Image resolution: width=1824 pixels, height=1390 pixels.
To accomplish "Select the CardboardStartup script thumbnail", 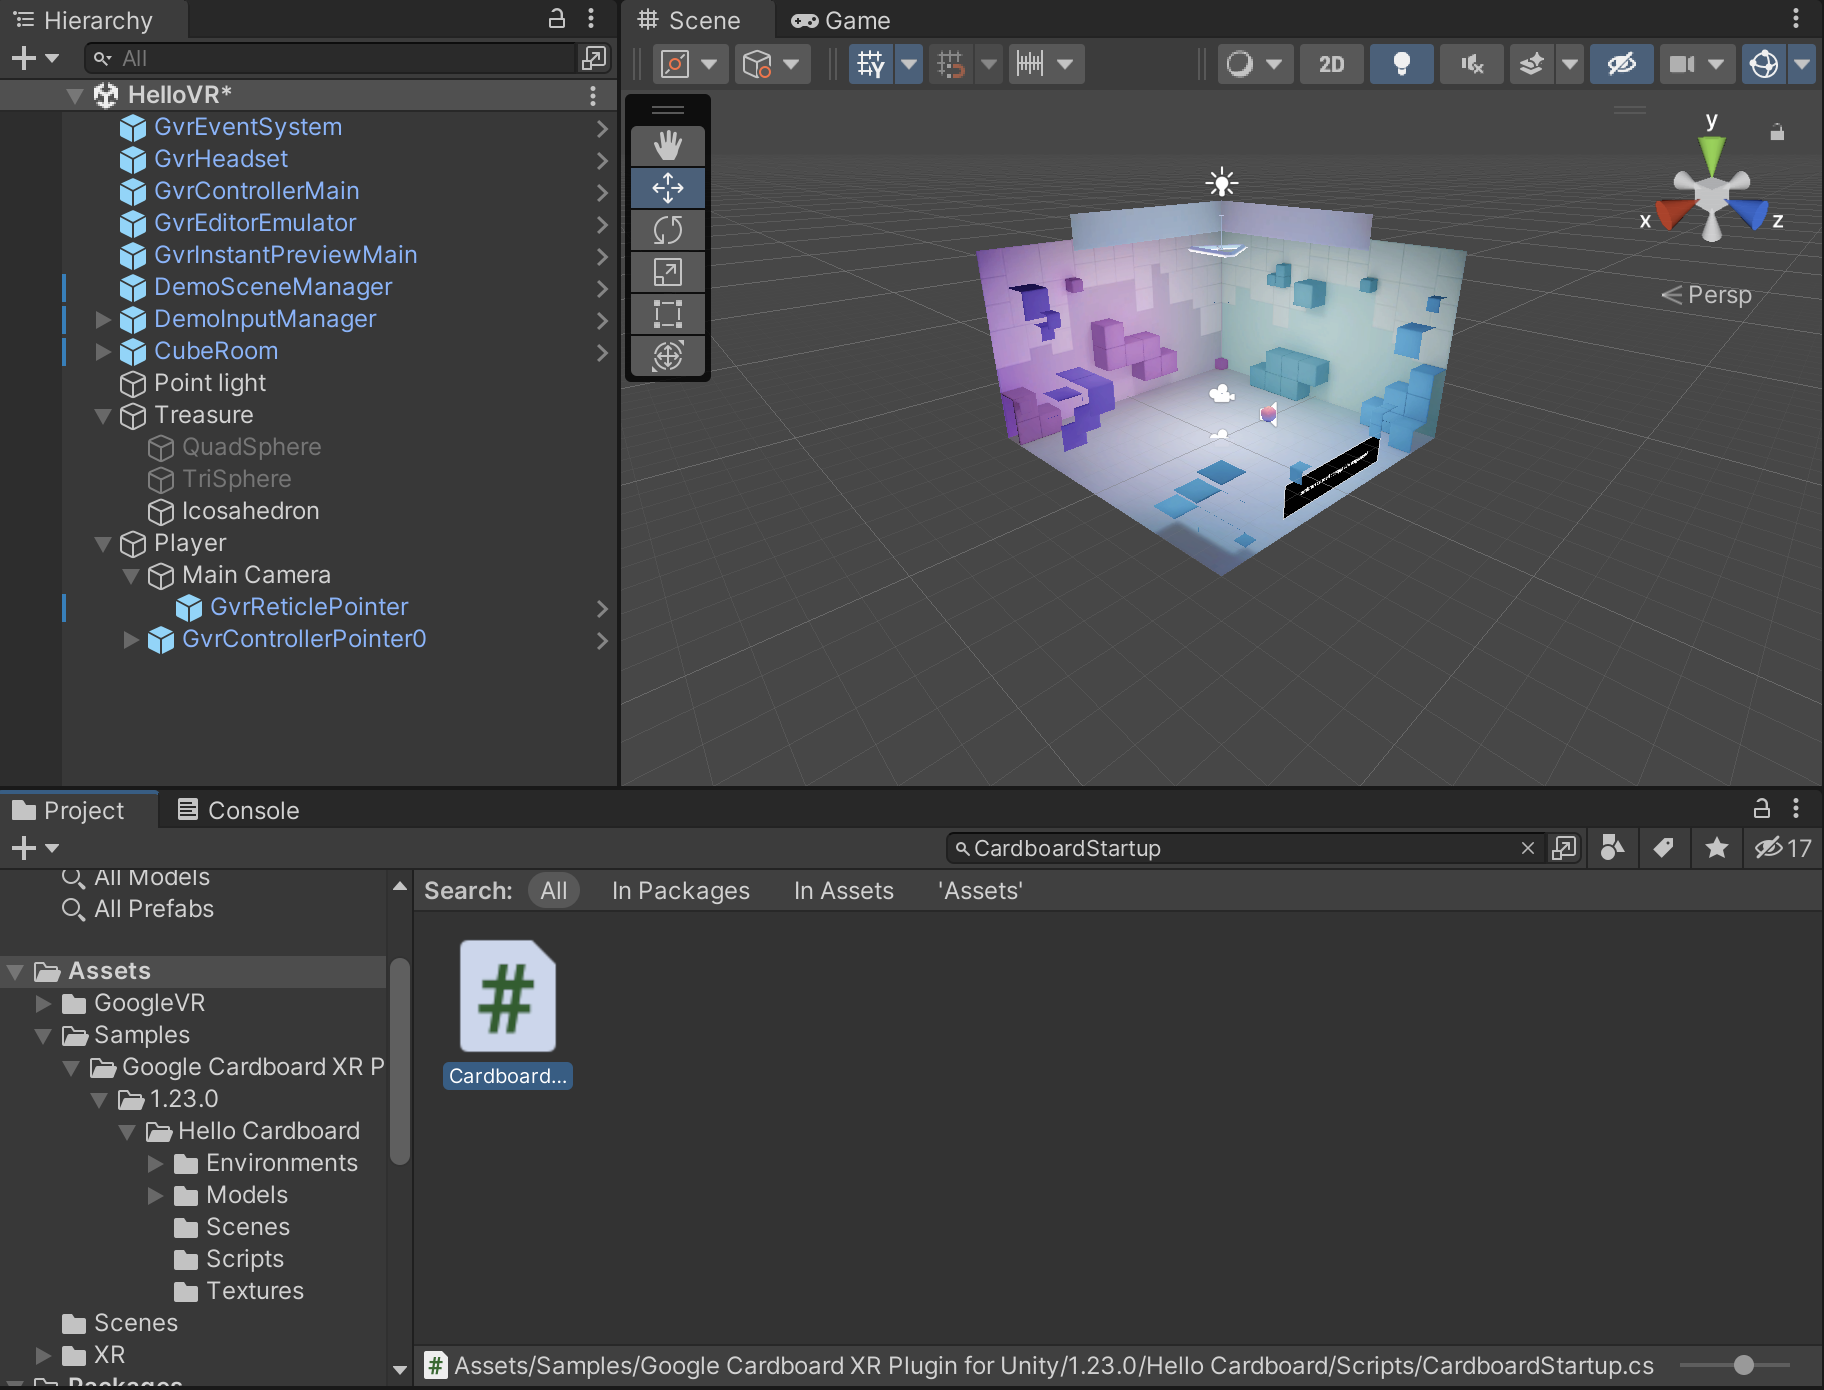I will pos(506,995).
